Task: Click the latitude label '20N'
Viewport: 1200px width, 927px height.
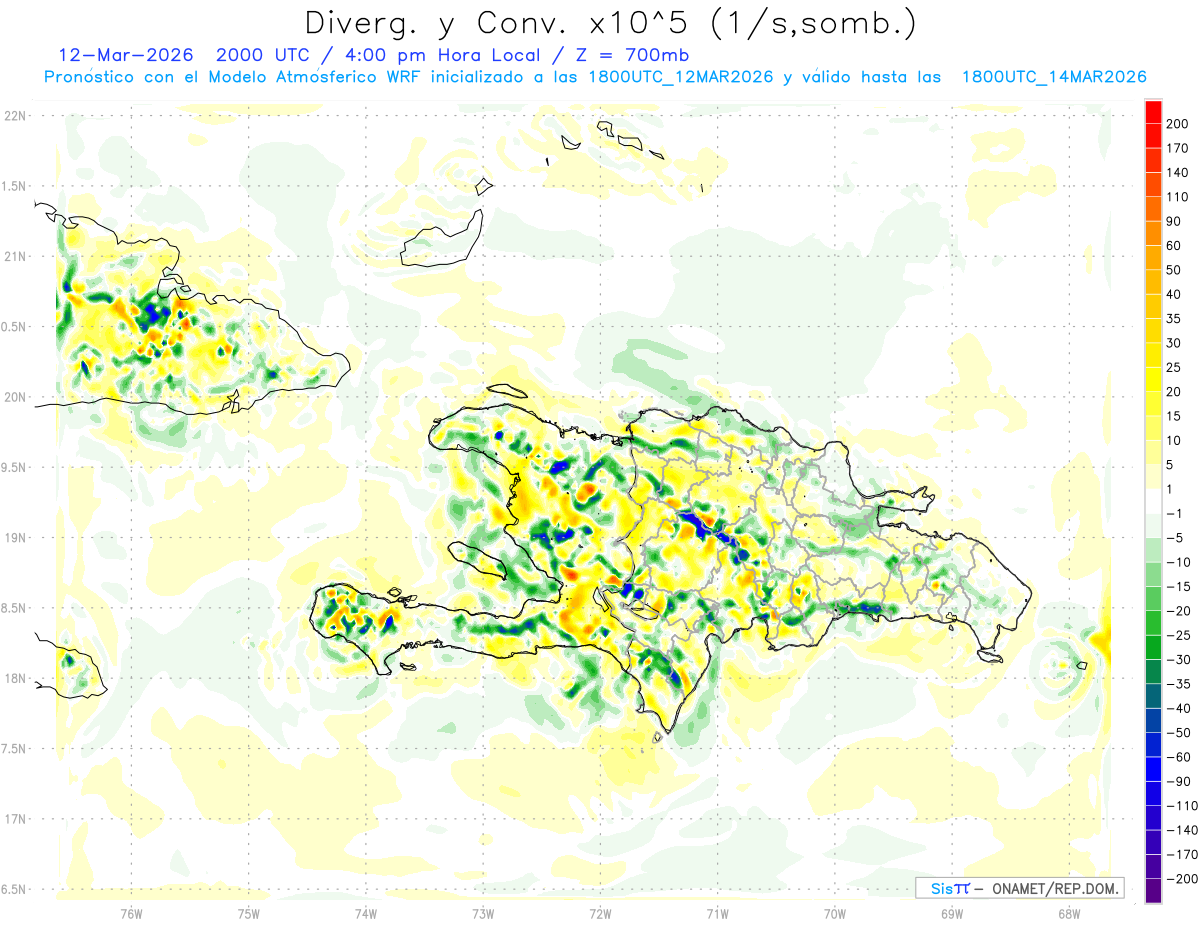Action: (x=16, y=397)
